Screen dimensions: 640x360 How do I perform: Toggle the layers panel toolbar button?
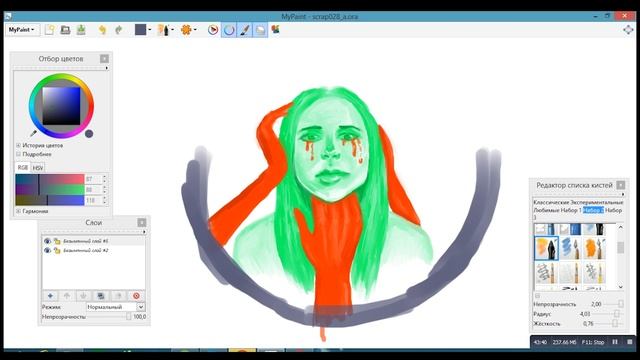[260, 30]
